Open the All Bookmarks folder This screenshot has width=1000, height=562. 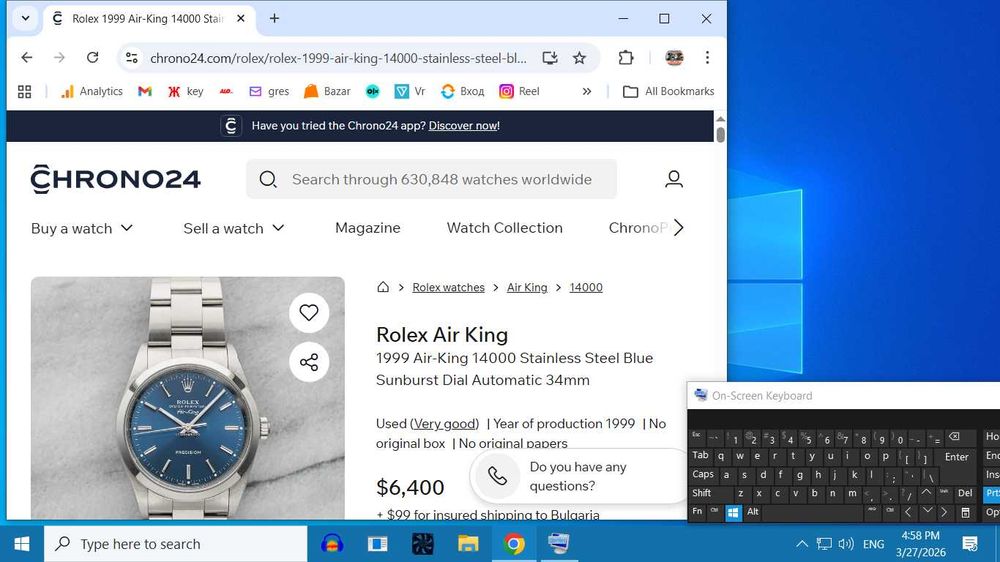668,92
